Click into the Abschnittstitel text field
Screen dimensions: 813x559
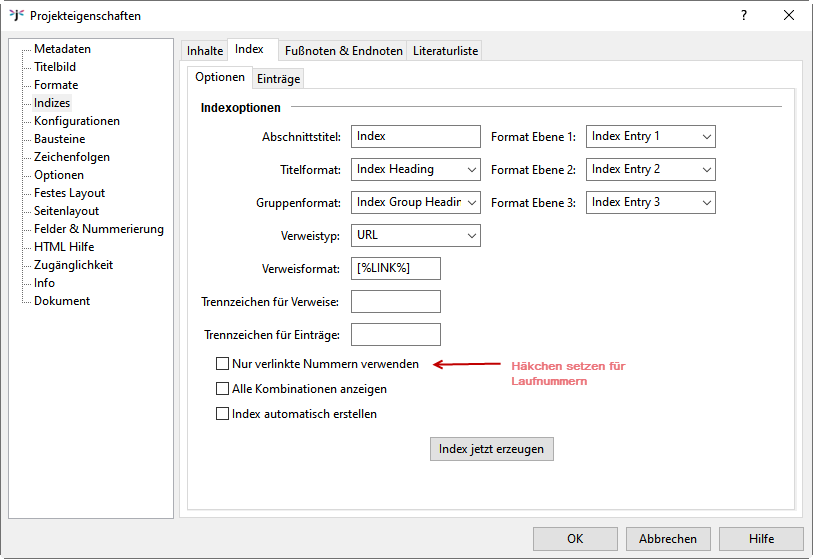416,136
